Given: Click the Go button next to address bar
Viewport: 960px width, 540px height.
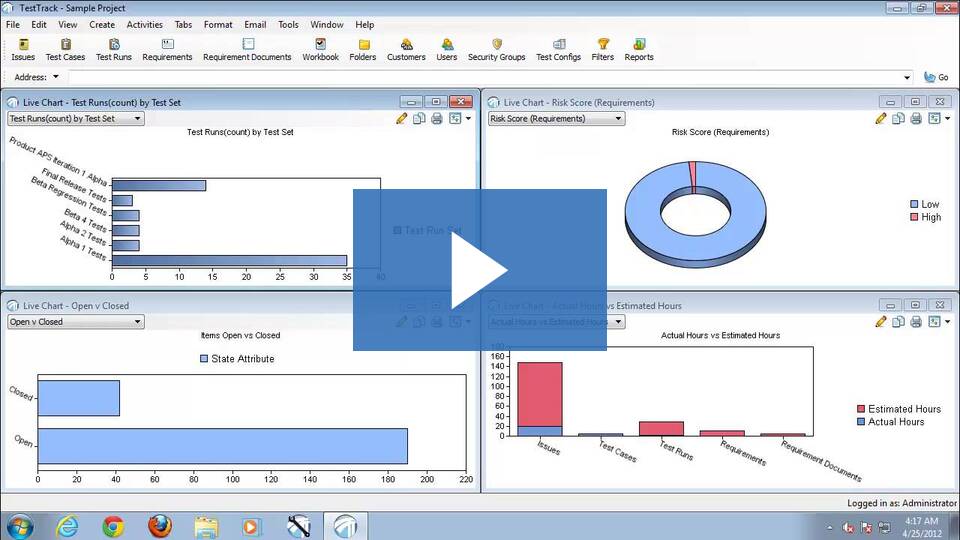Looking at the screenshot, I should (936, 77).
